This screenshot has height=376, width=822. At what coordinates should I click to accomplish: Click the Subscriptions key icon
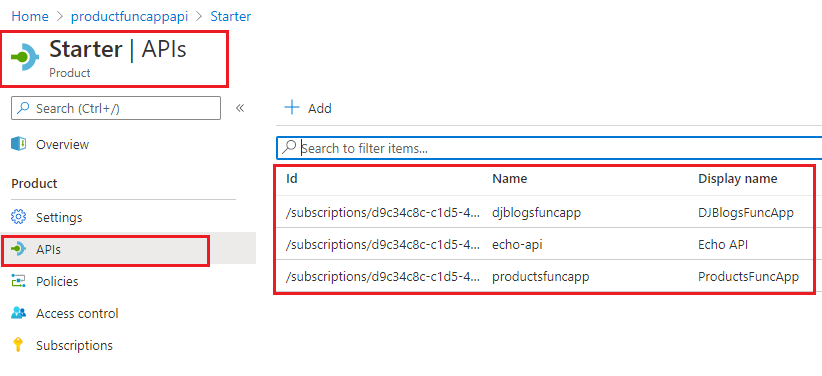point(18,345)
